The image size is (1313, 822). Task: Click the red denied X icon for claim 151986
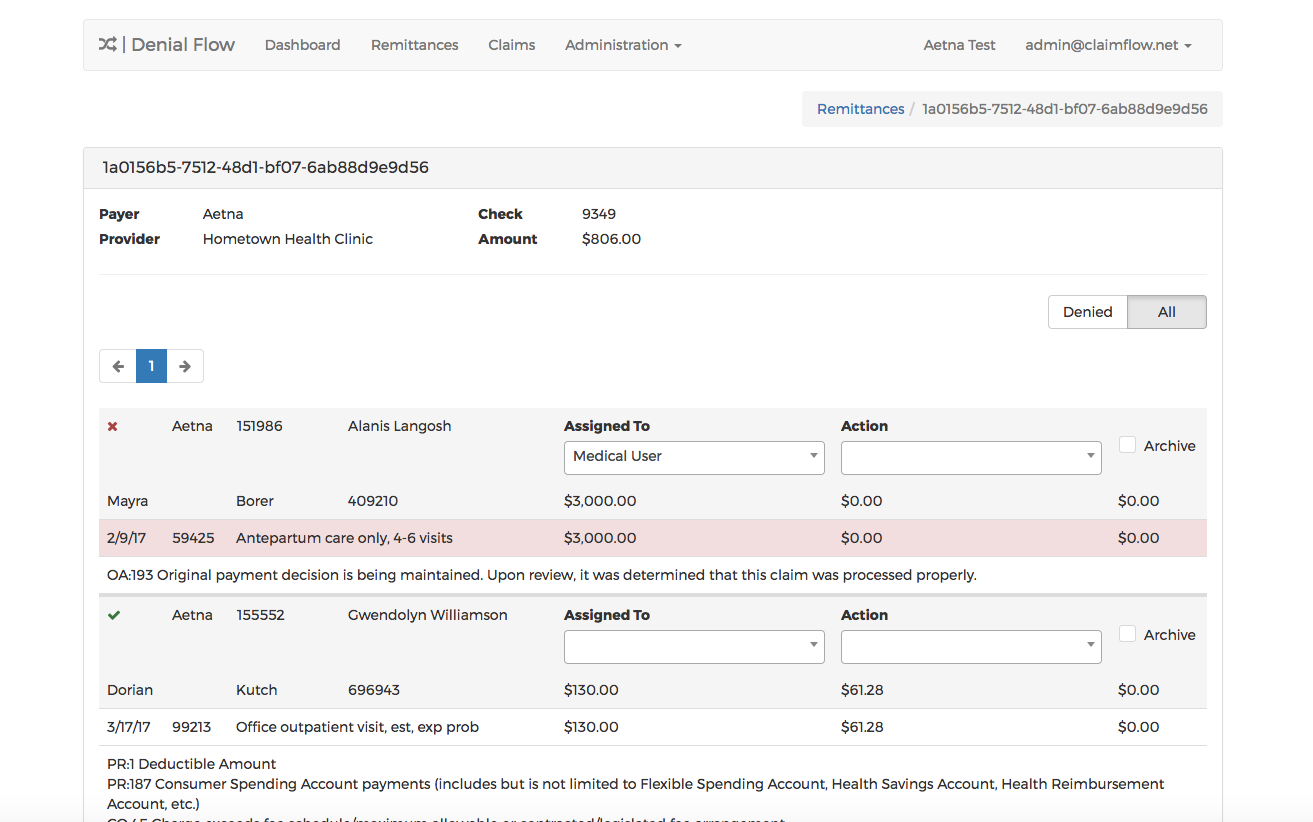point(113,427)
